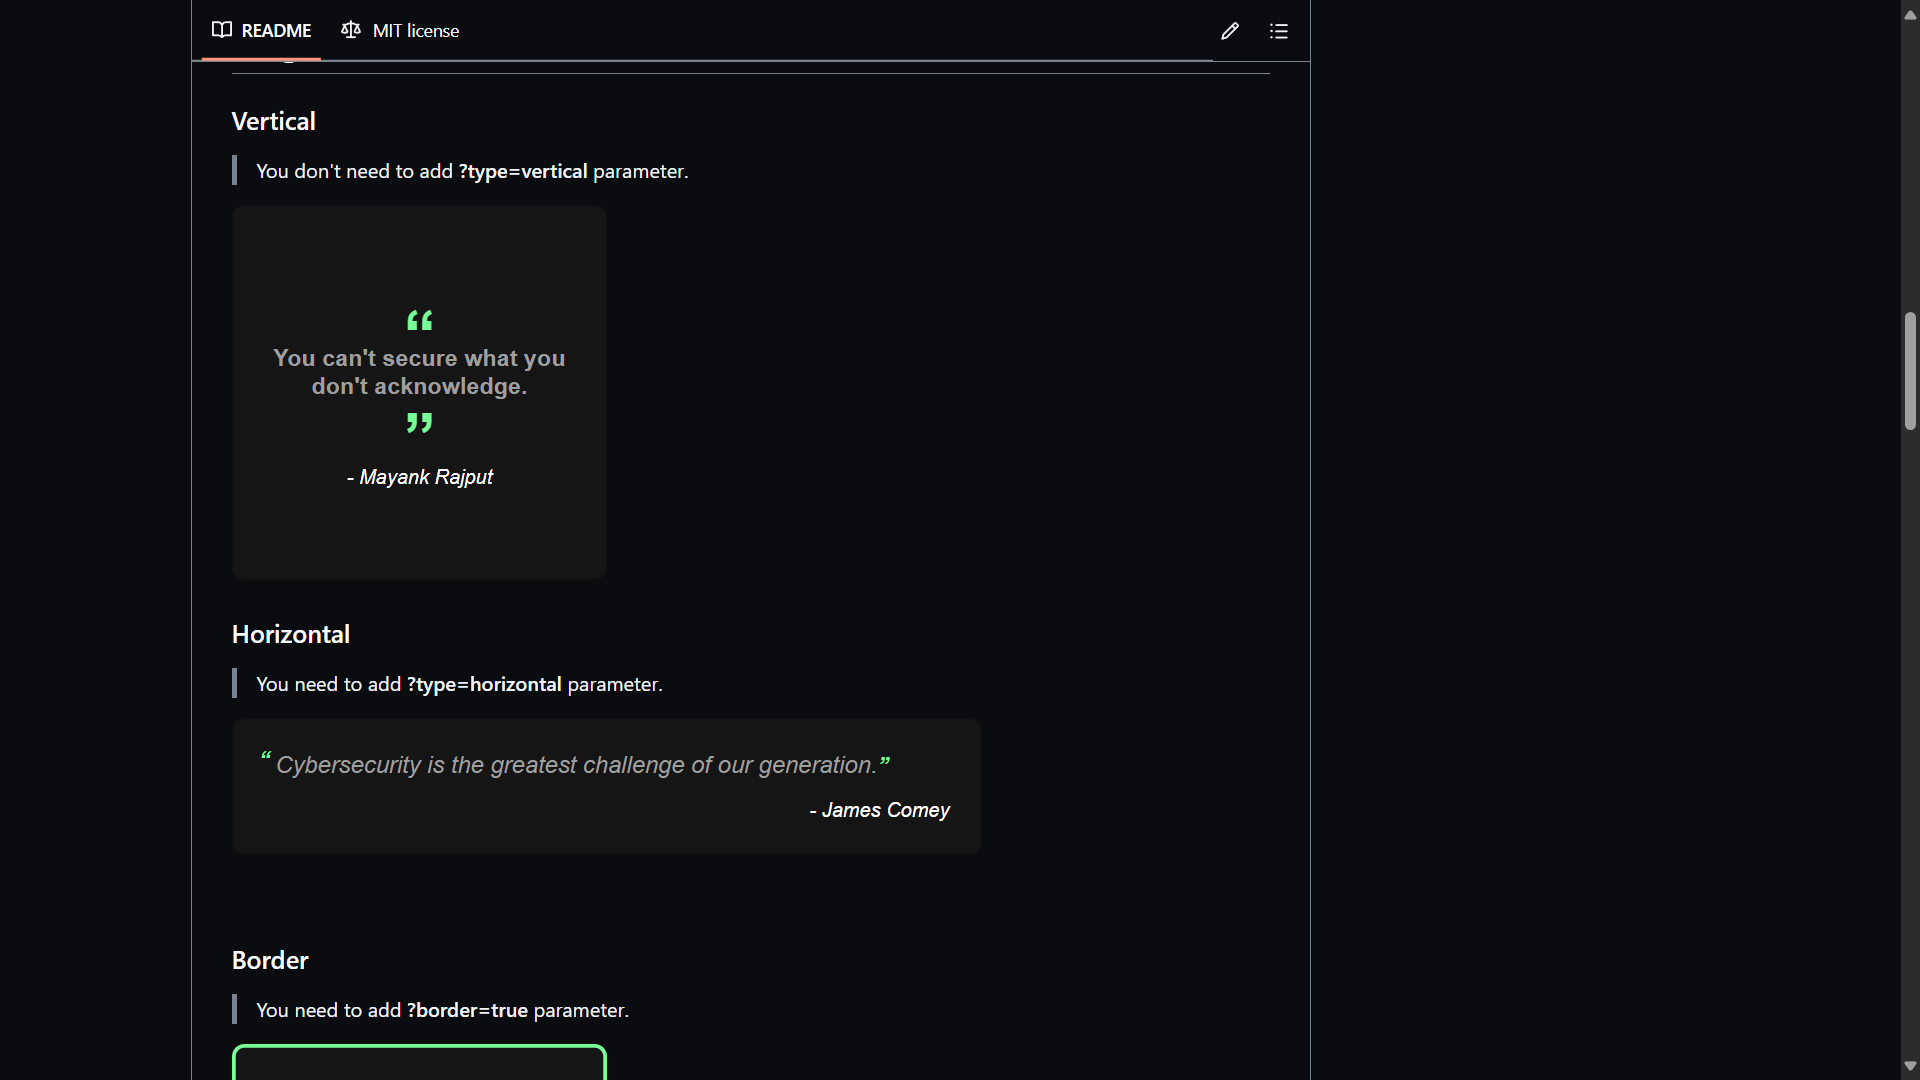
Task: Open the James Comey horizontal quote image
Action: 607,786
